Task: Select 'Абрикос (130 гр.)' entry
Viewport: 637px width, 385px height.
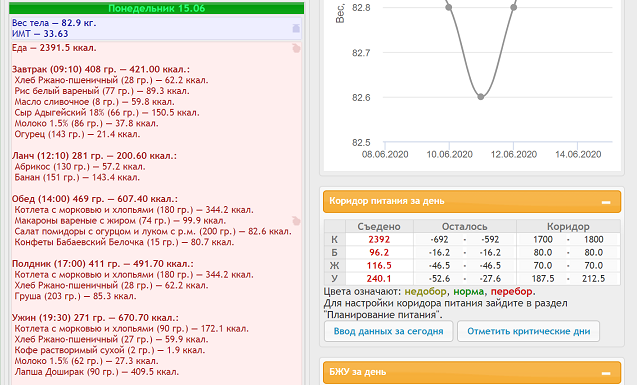Action: click(x=80, y=167)
